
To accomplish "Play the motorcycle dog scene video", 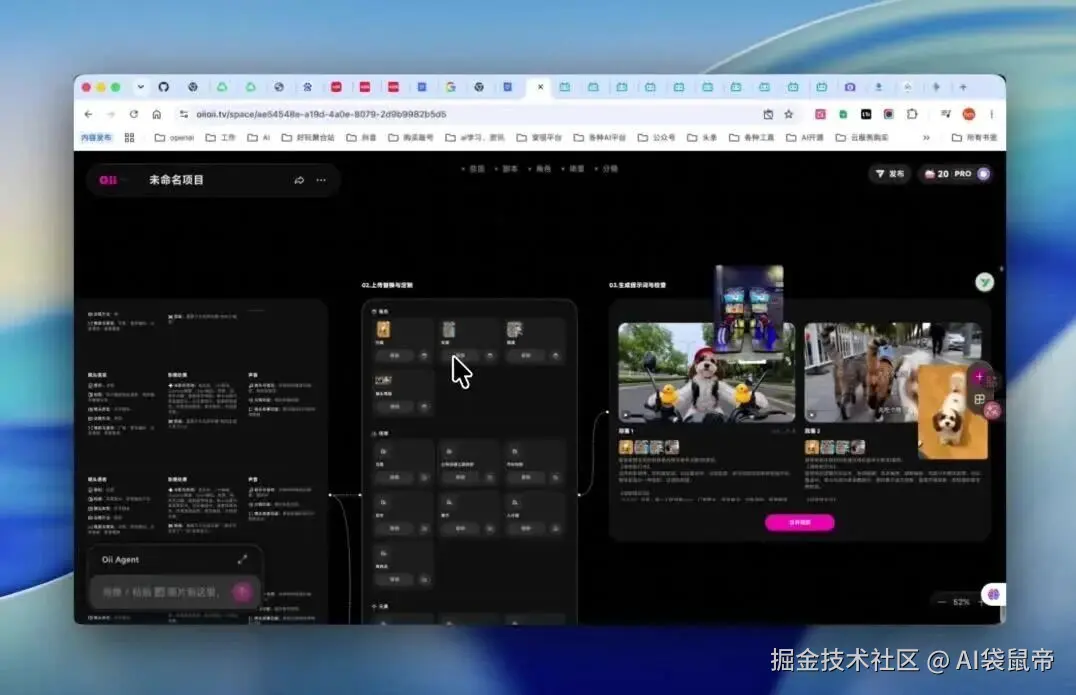I will pos(626,414).
